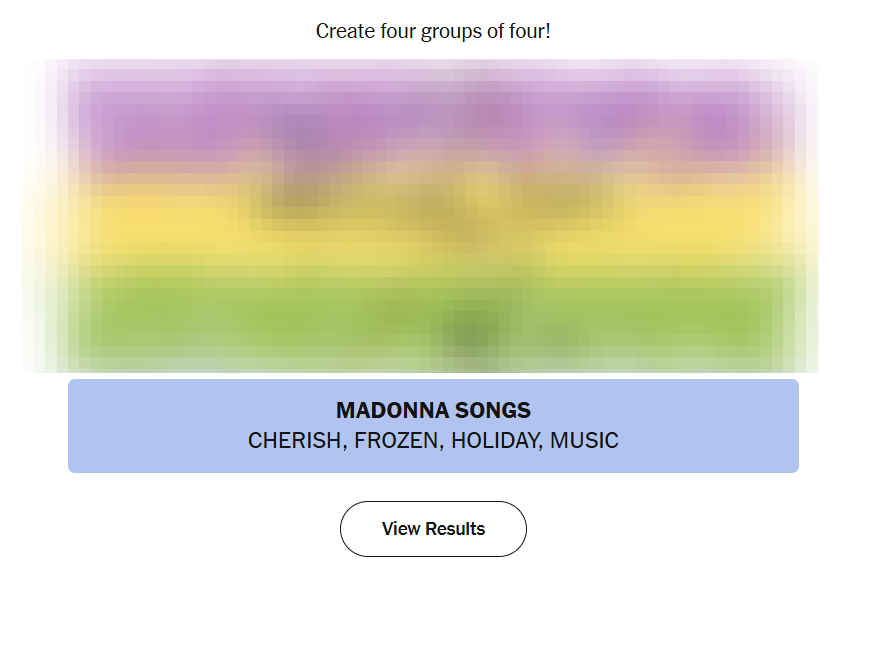The height and width of the screenshot is (657, 874).
Task: Click the View Results button
Action: (433, 529)
